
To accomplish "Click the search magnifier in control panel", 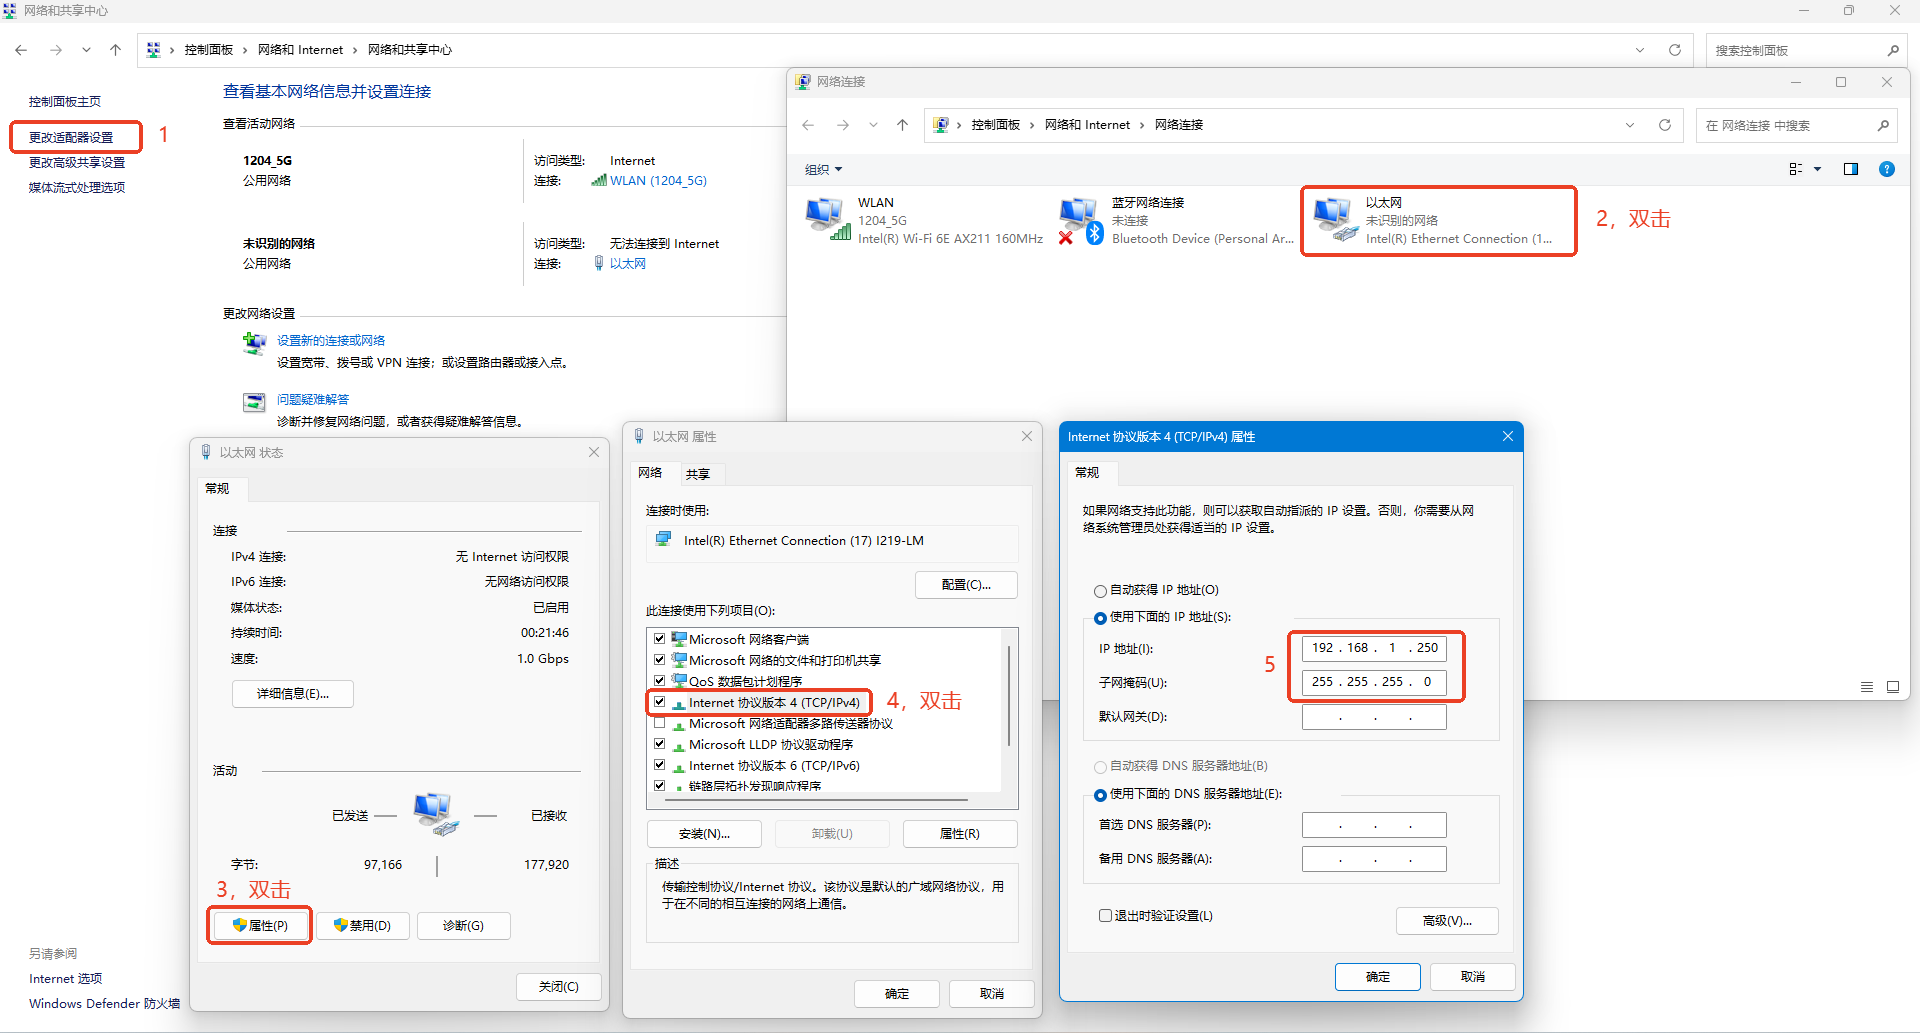I will (1893, 50).
